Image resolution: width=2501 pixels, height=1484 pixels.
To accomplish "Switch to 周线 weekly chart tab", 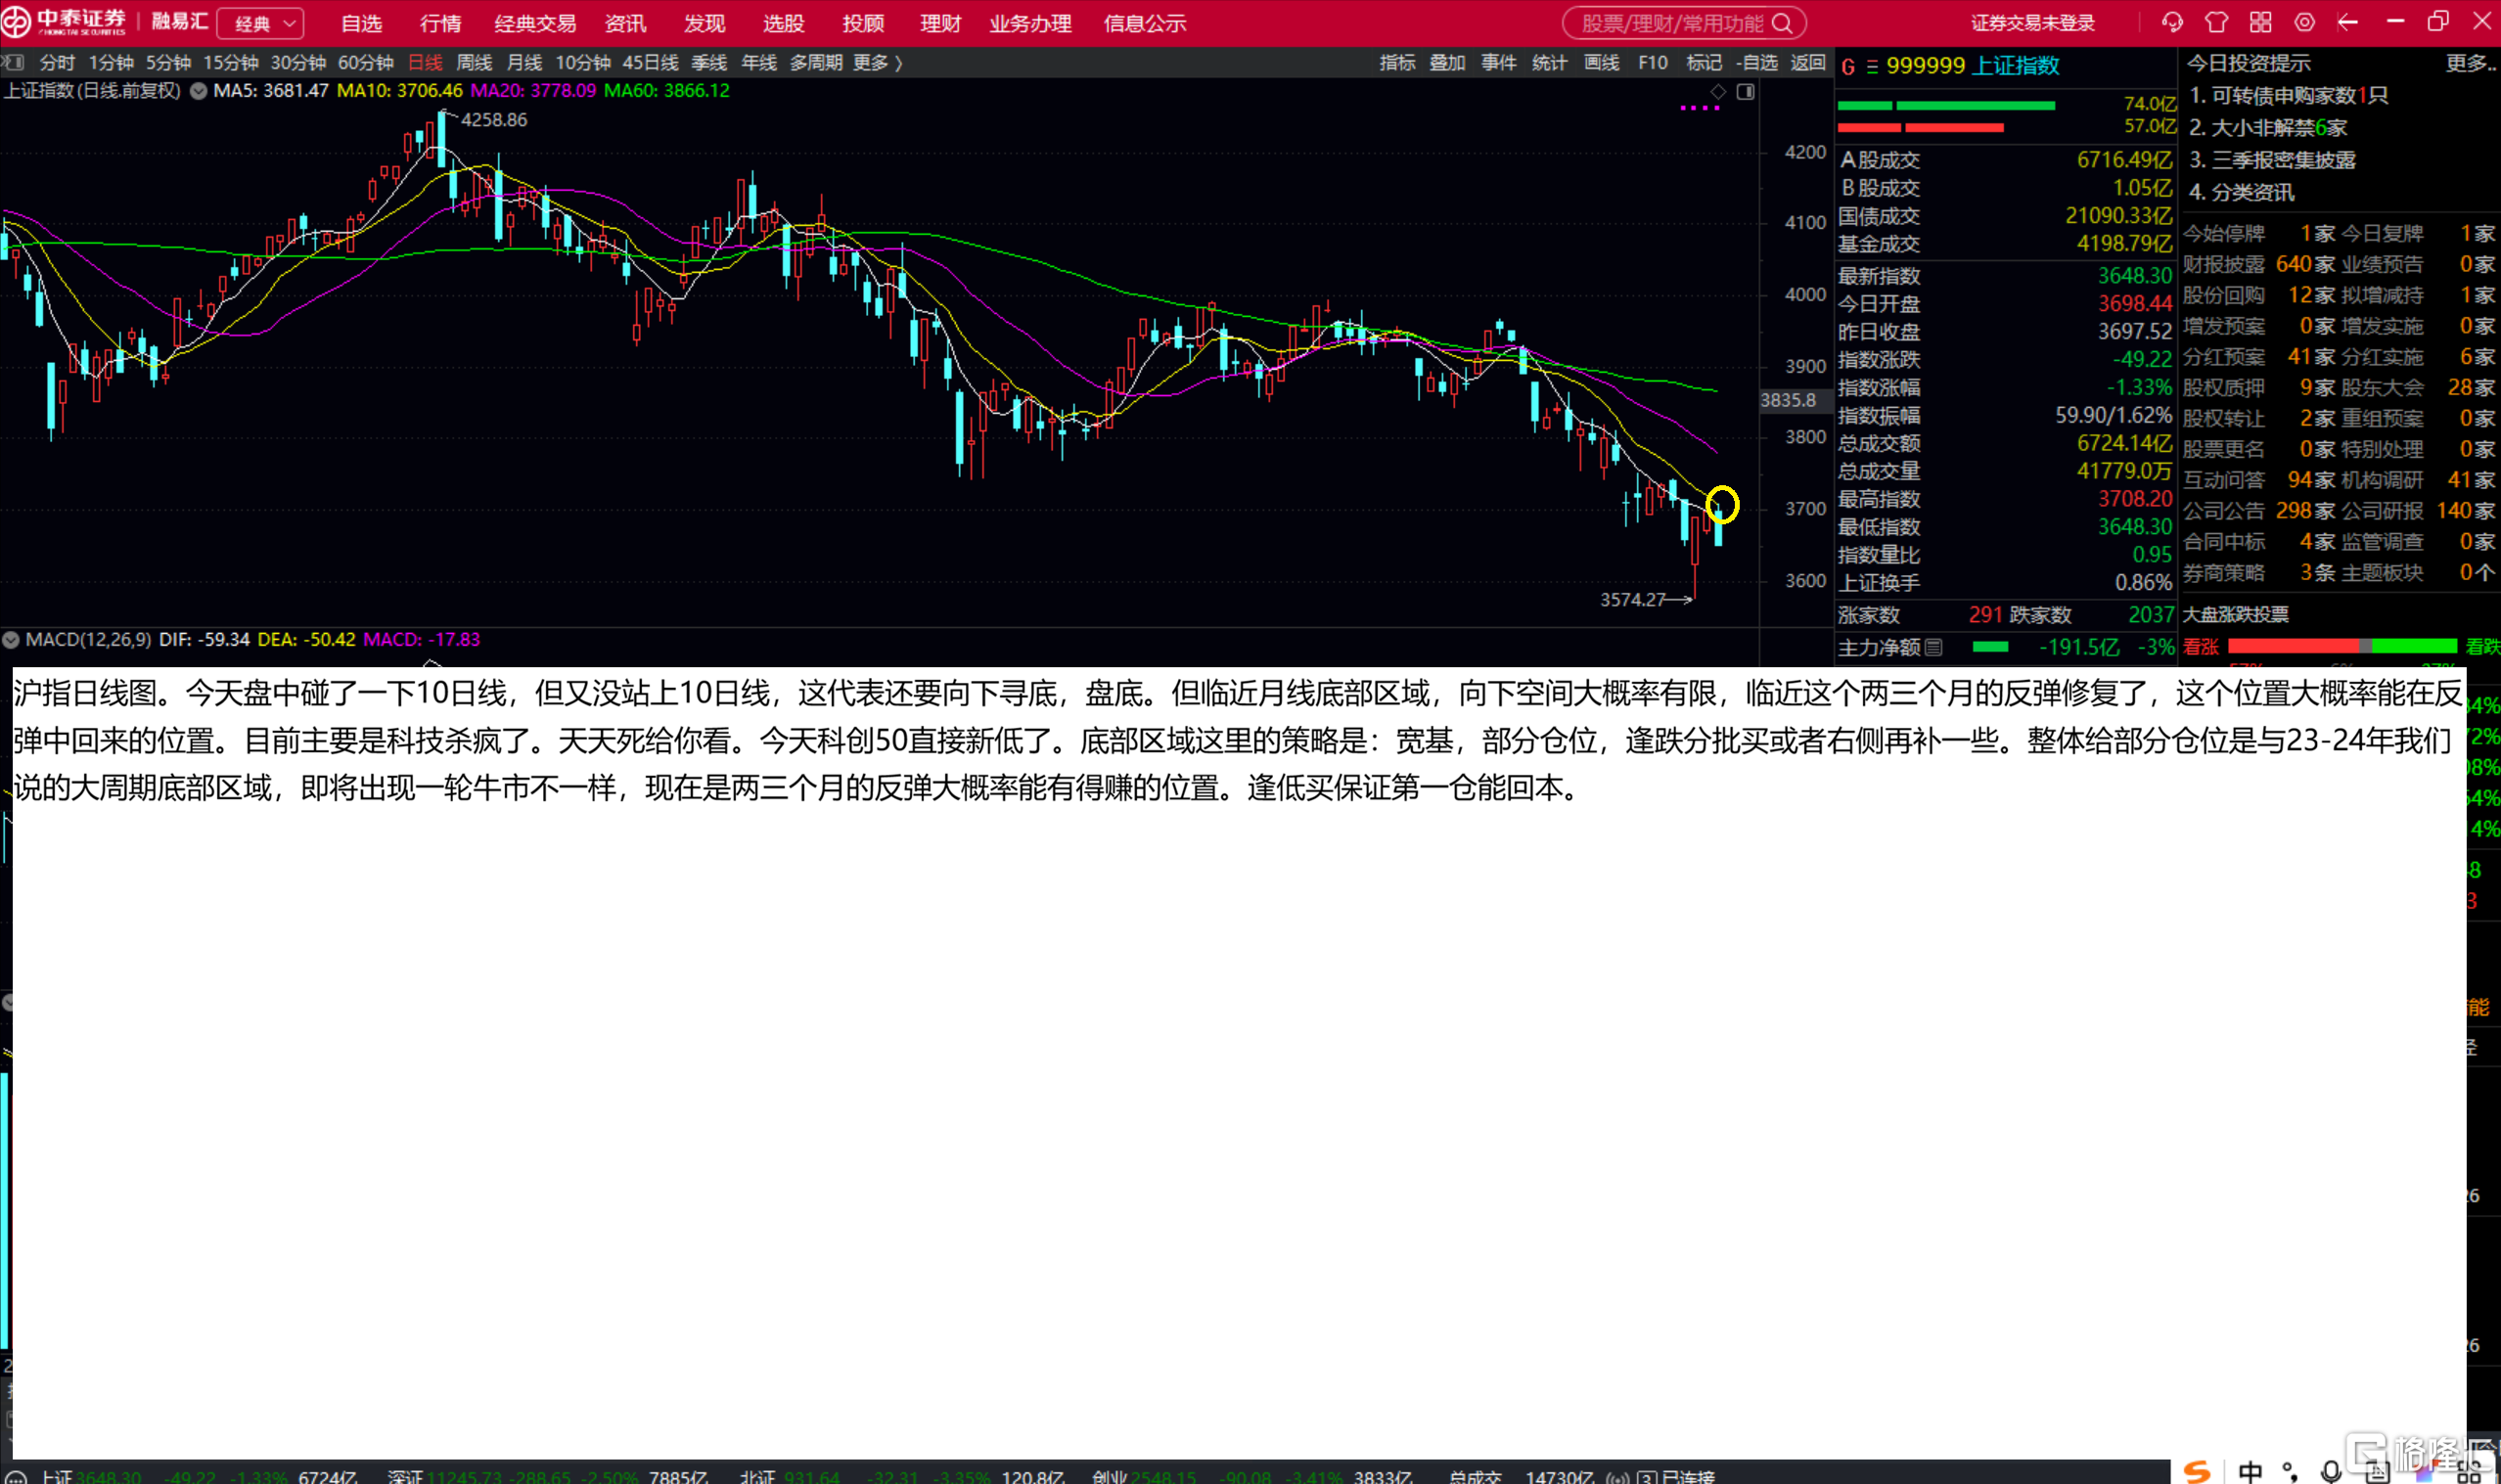I will click(x=474, y=63).
